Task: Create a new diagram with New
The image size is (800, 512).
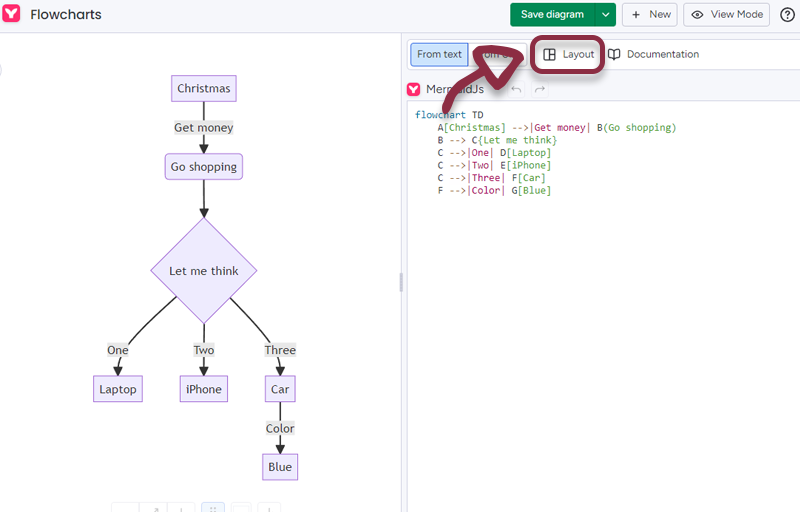Action: [649, 14]
